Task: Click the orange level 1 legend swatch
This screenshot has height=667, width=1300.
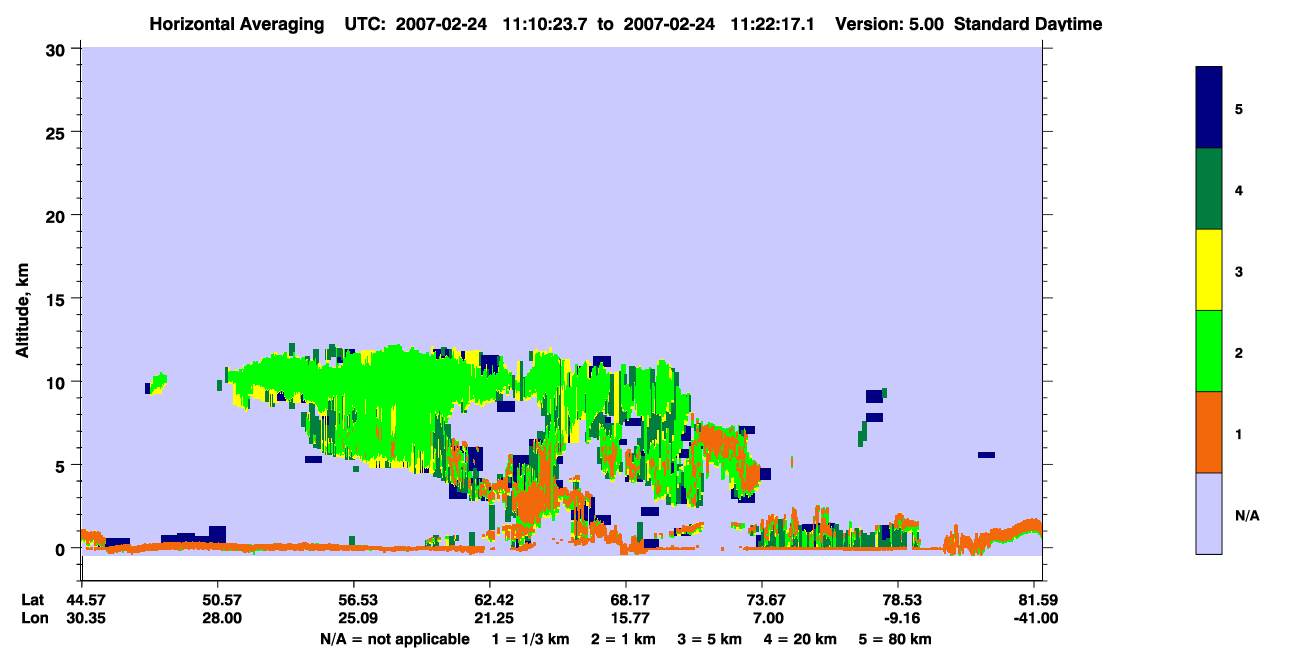Action: 1209,432
